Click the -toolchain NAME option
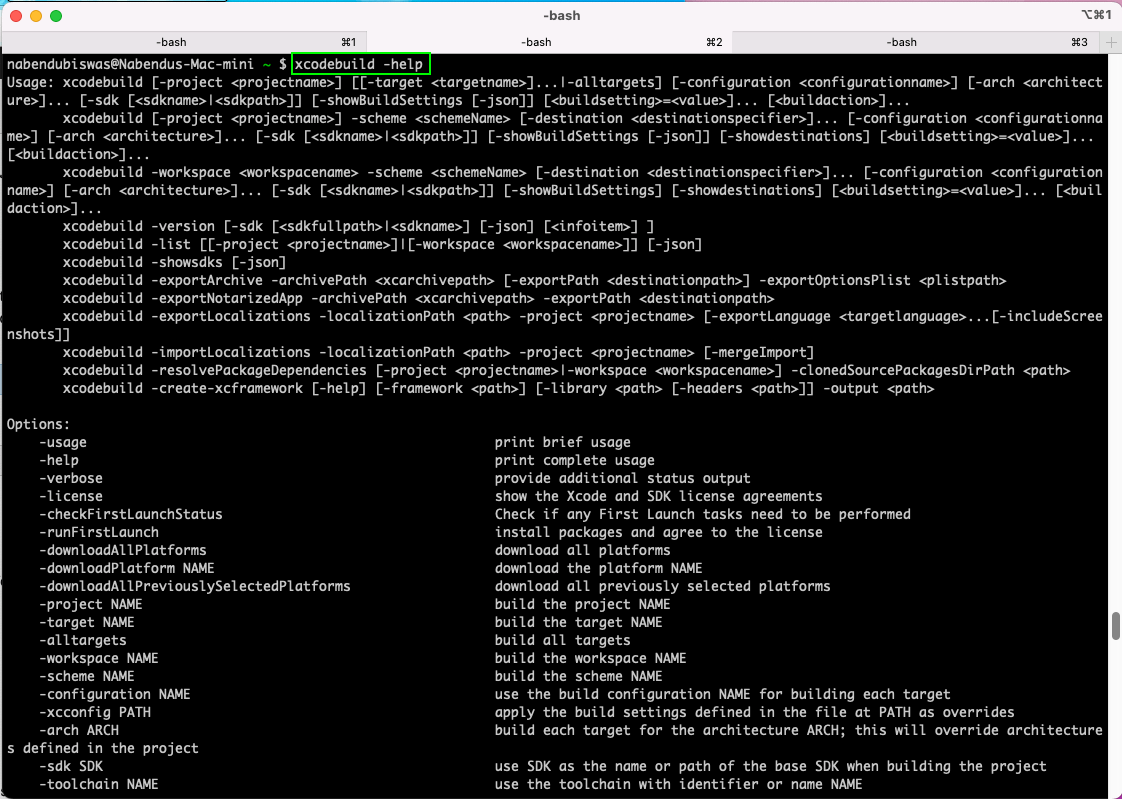 coord(98,784)
